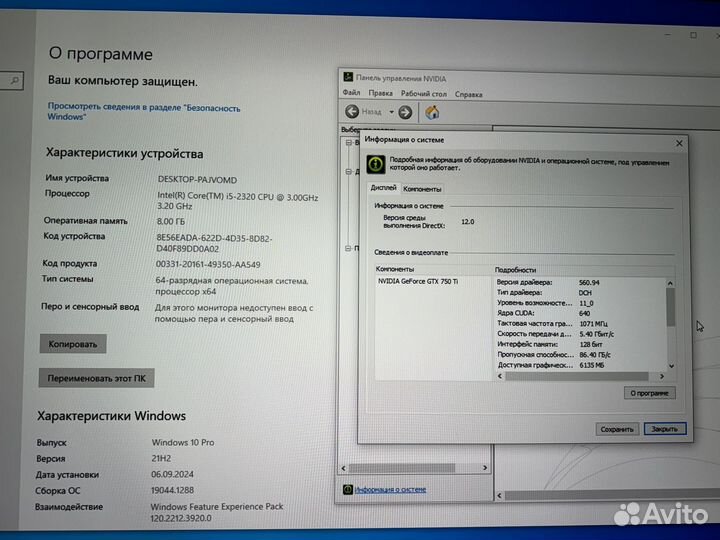Screen dimensions: 720x540
Task: Click the system information icon beside the link
Action: tap(348, 489)
